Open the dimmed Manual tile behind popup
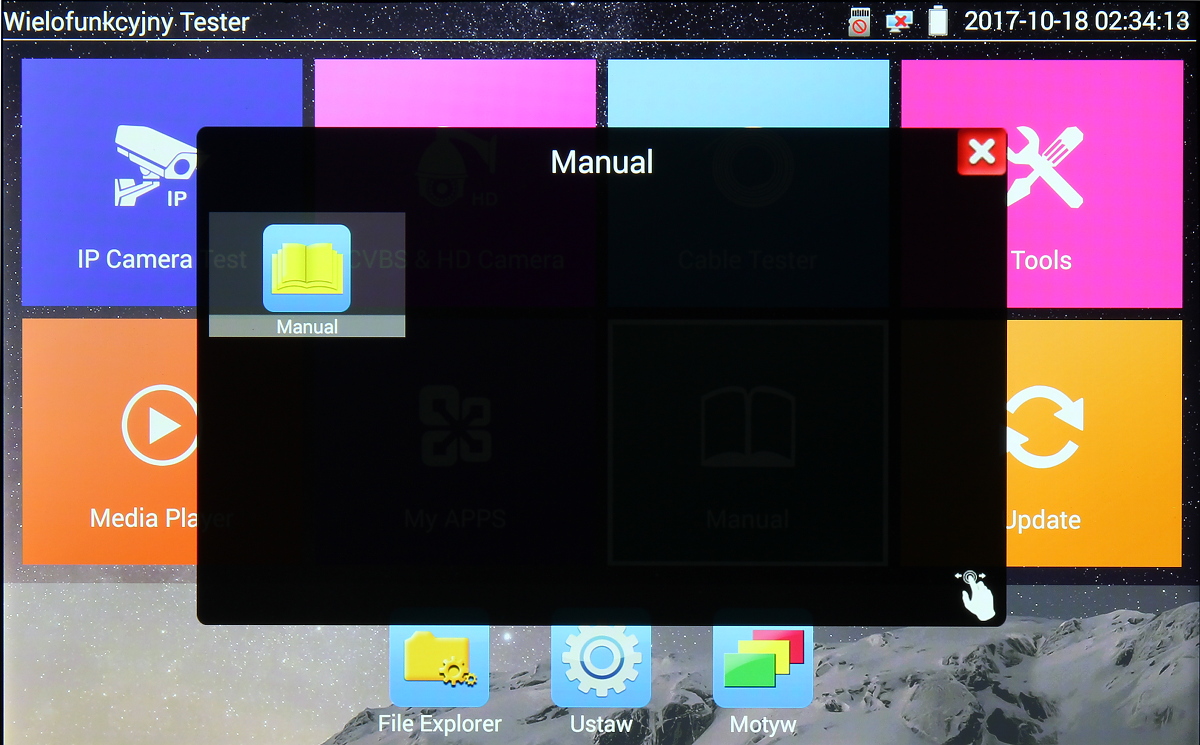 click(748, 441)
